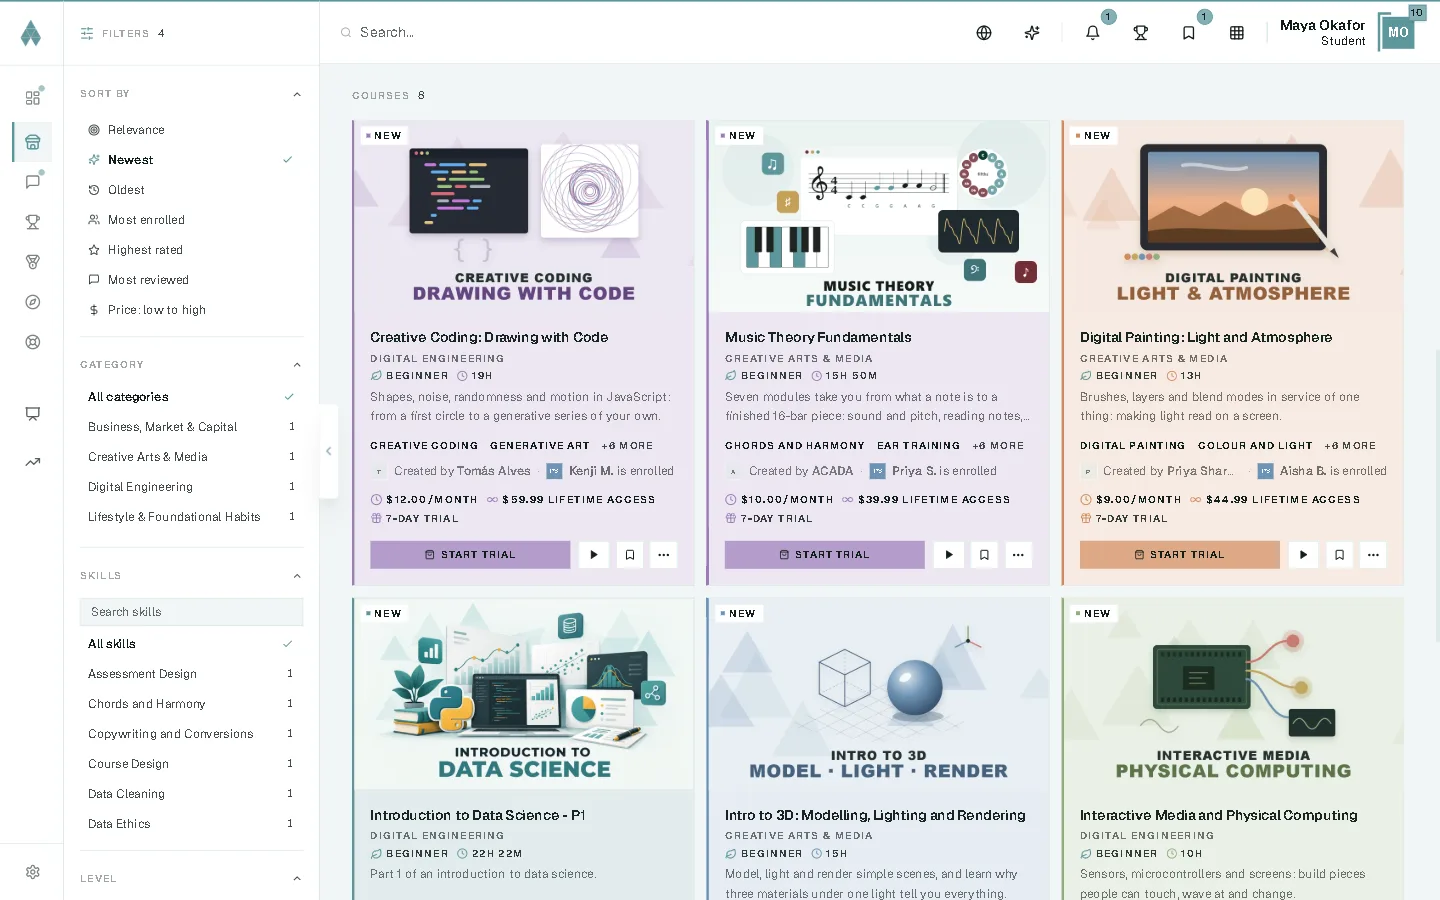Open Introduction to Data Science title link
Screen dimensions: 1440x900
tap(478, 816)
